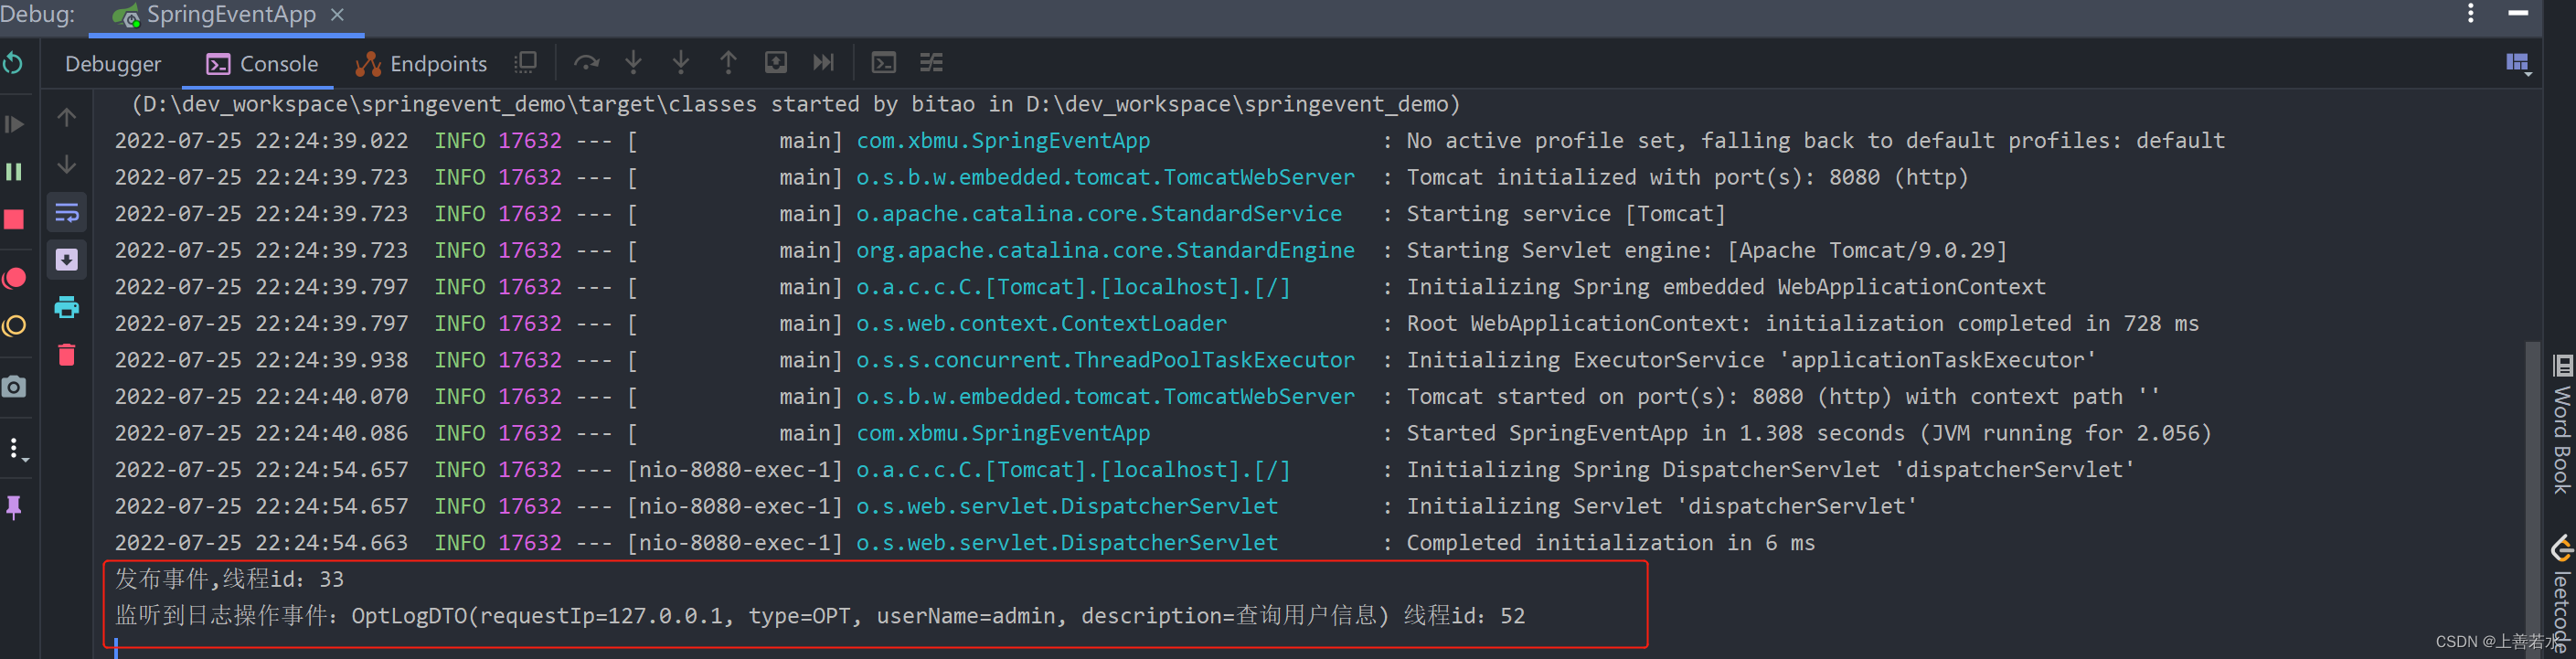Open the debug panel kebab options menu
2576x659 pixels.
pos(2471,13)
